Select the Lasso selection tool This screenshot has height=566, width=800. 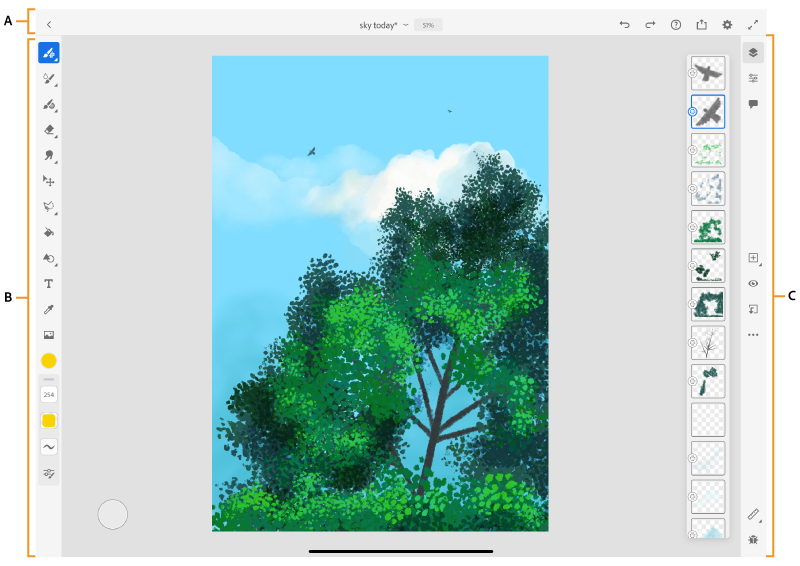[49, 207]
